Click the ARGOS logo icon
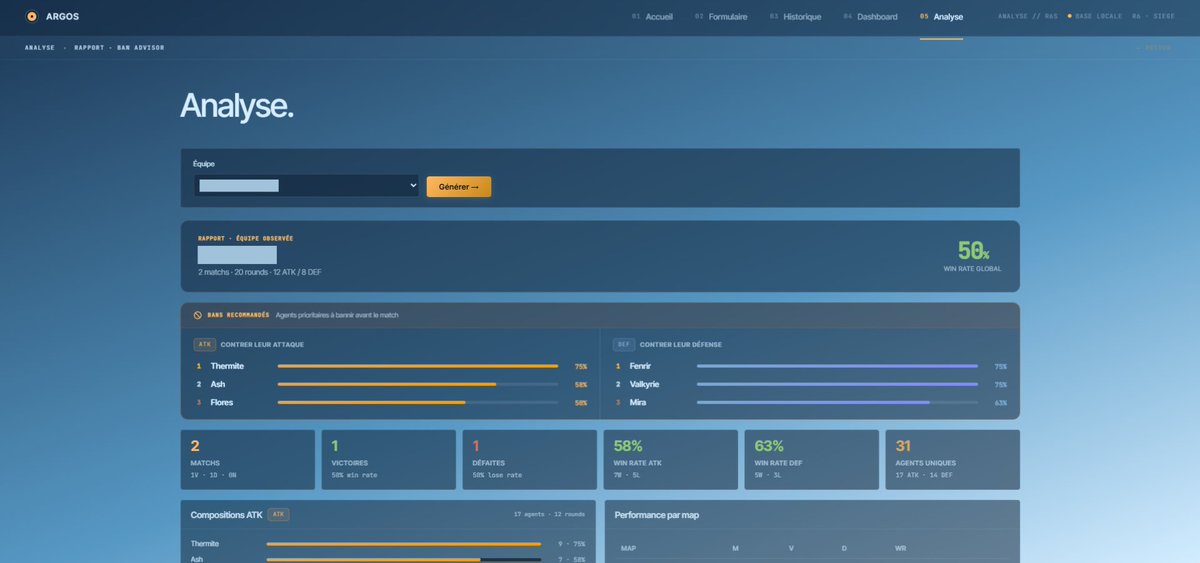Viewport: 1200px width, 563px height. (x=32, y=17)
